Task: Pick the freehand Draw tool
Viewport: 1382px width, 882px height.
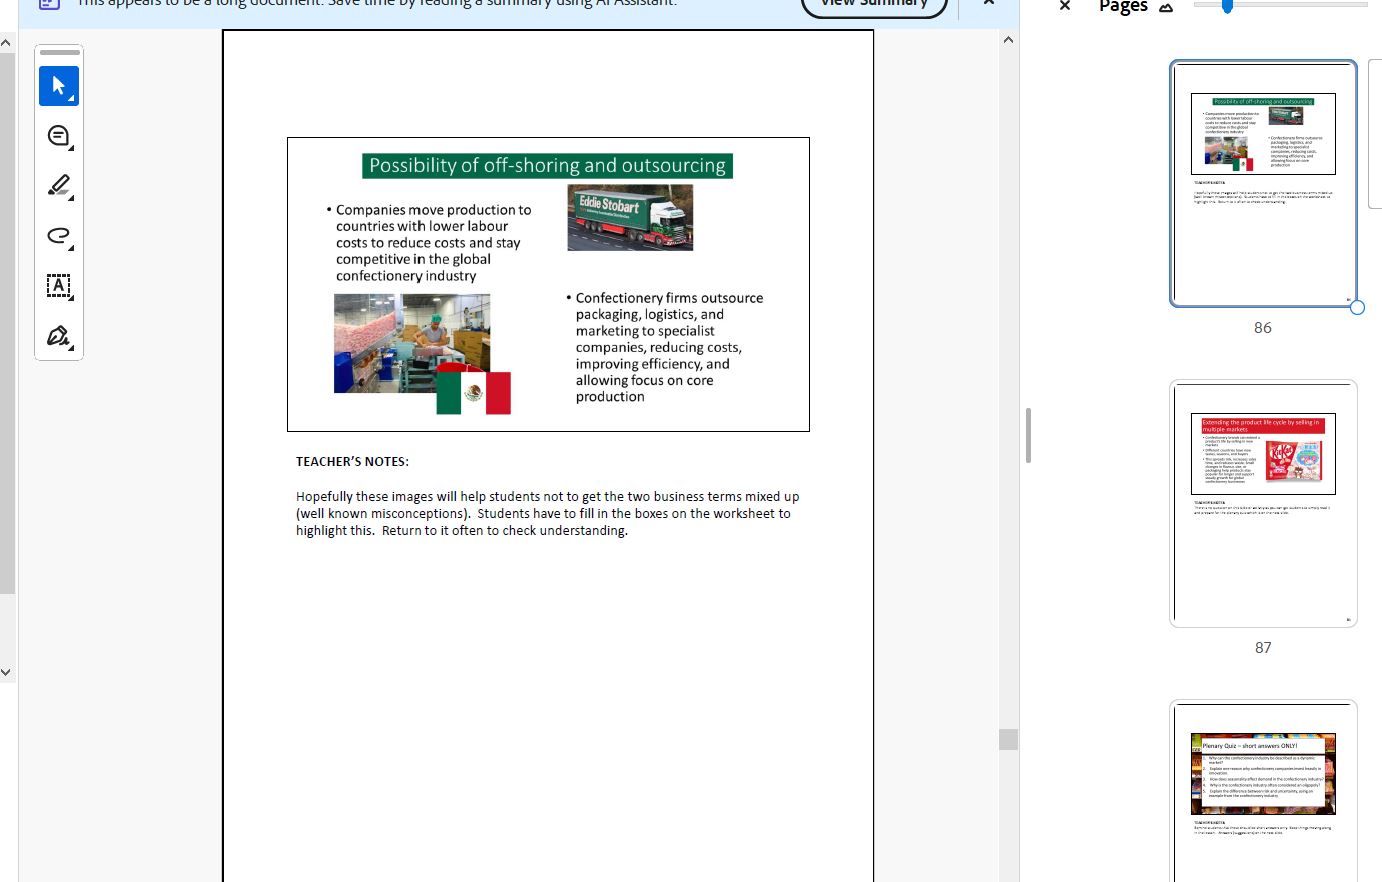Action: [56, 235]
